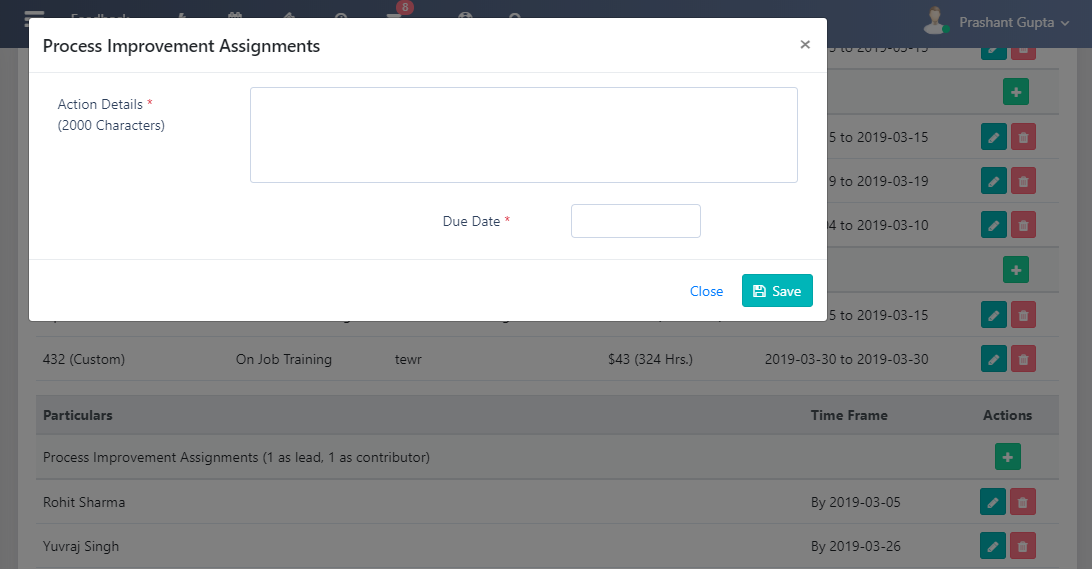This screenshot has width=1092, height=569.
Task: Delete the Rohit Sharma assignment
Action: click(1023, 502)
